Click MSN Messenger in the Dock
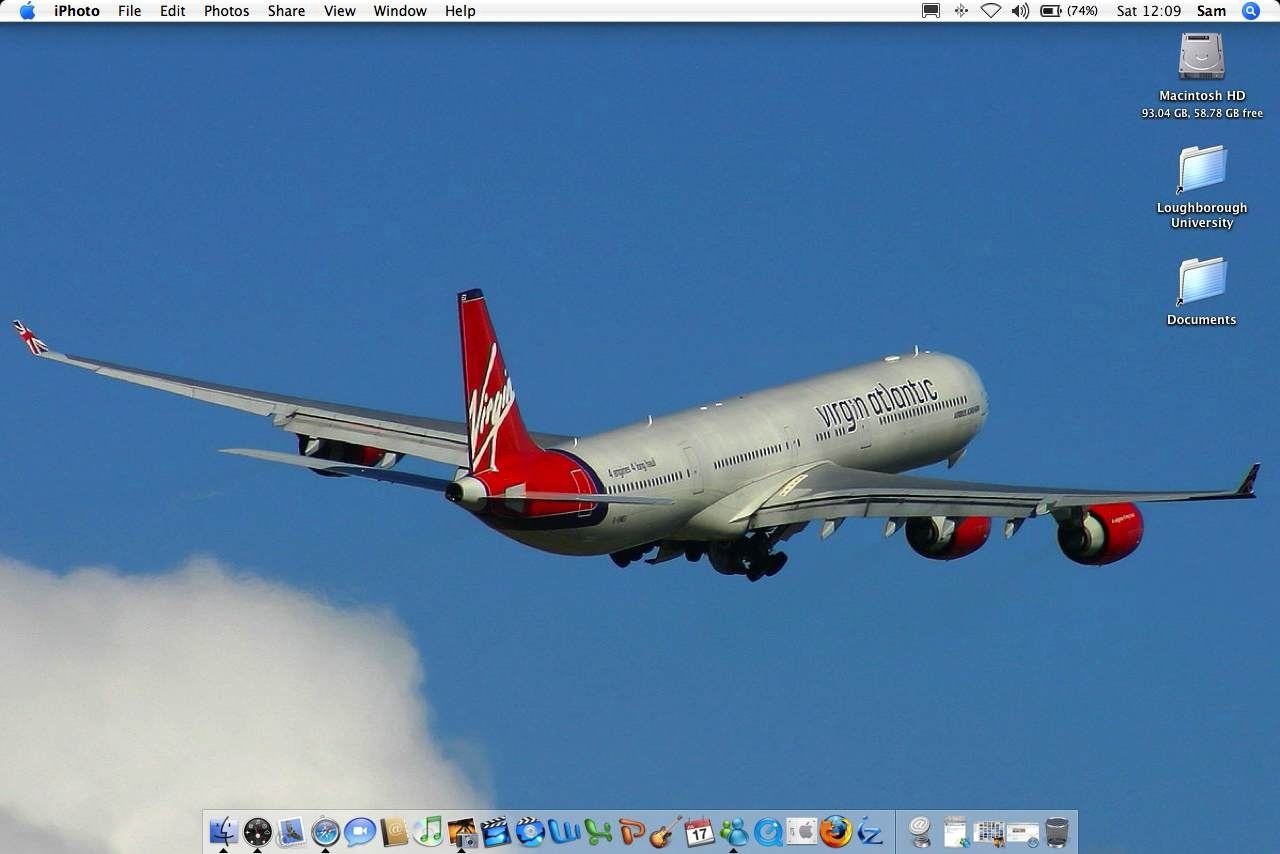Viewport: 1280px width, 854px height. tap(734, 831)
